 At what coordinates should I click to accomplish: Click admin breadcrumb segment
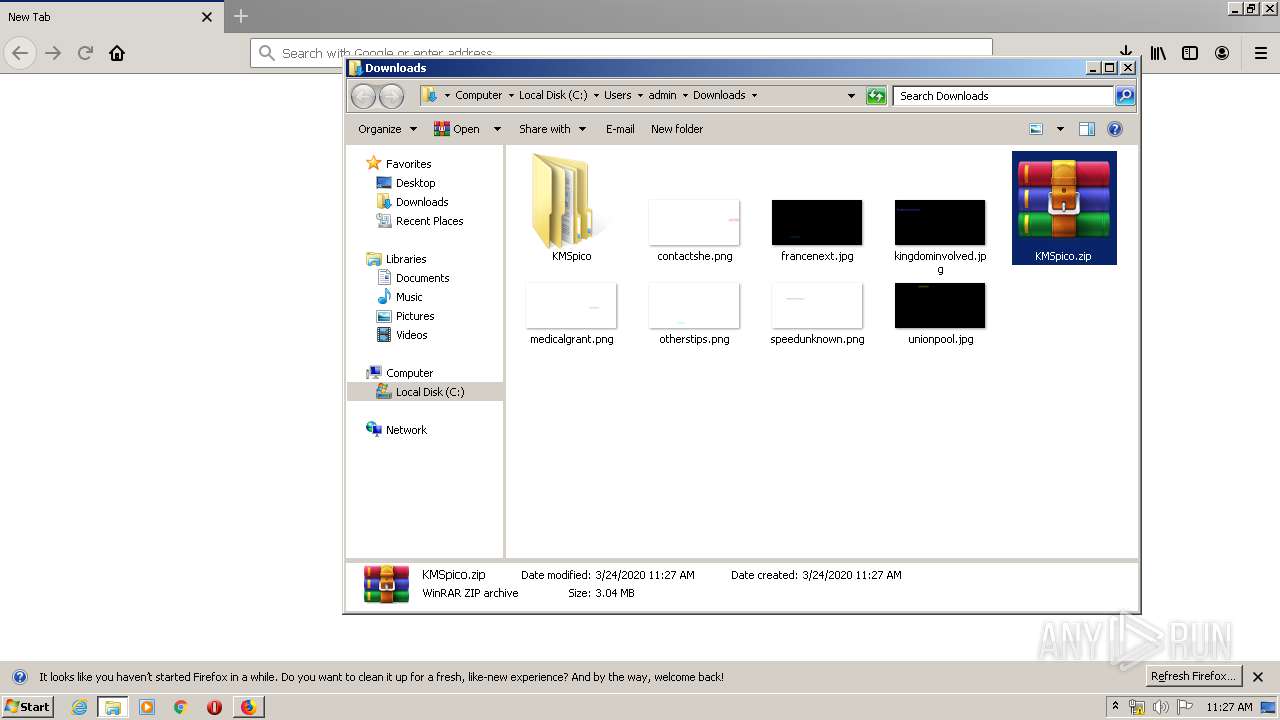(x=662, y=96)
